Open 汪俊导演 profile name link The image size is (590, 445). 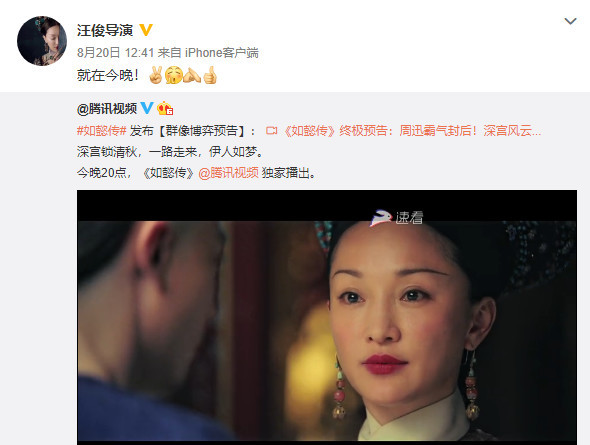pyautogui.click(x=105, y=30)
